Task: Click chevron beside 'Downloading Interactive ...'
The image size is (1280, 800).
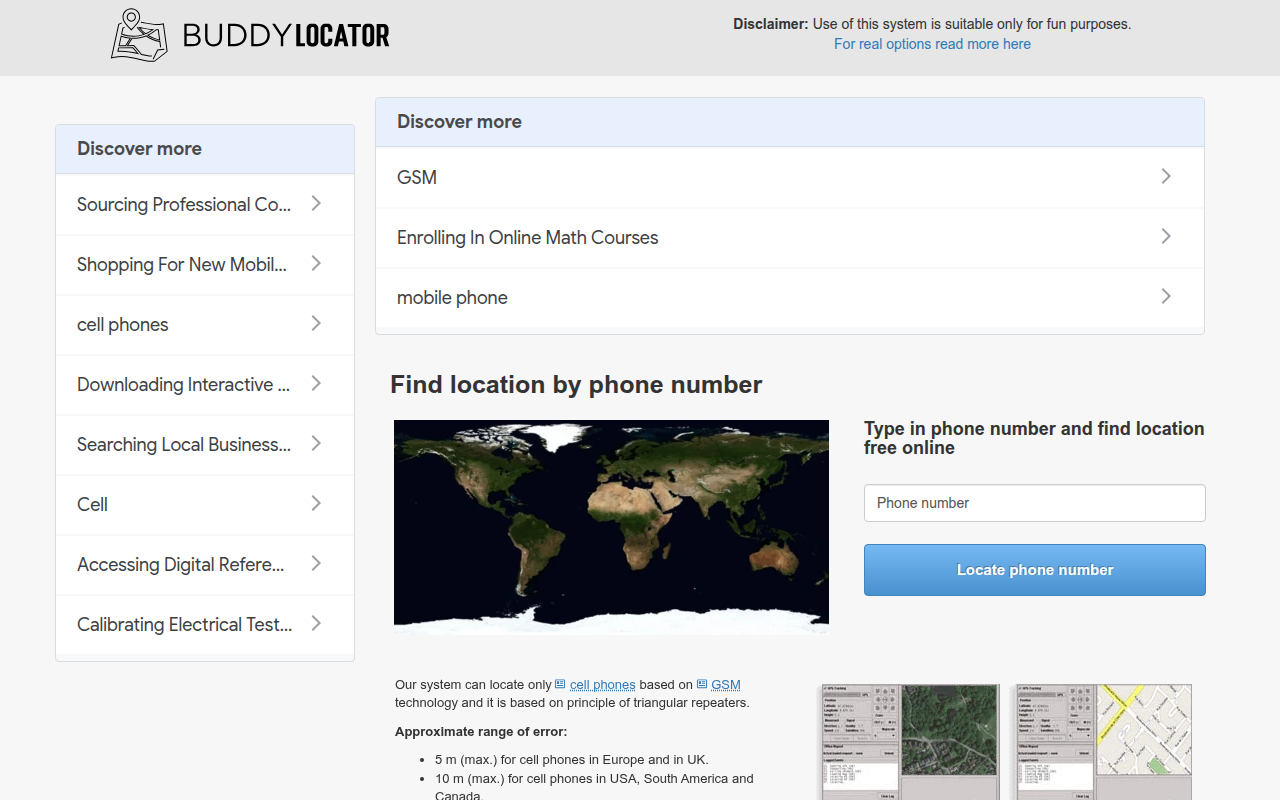Action: pos(316,383)
